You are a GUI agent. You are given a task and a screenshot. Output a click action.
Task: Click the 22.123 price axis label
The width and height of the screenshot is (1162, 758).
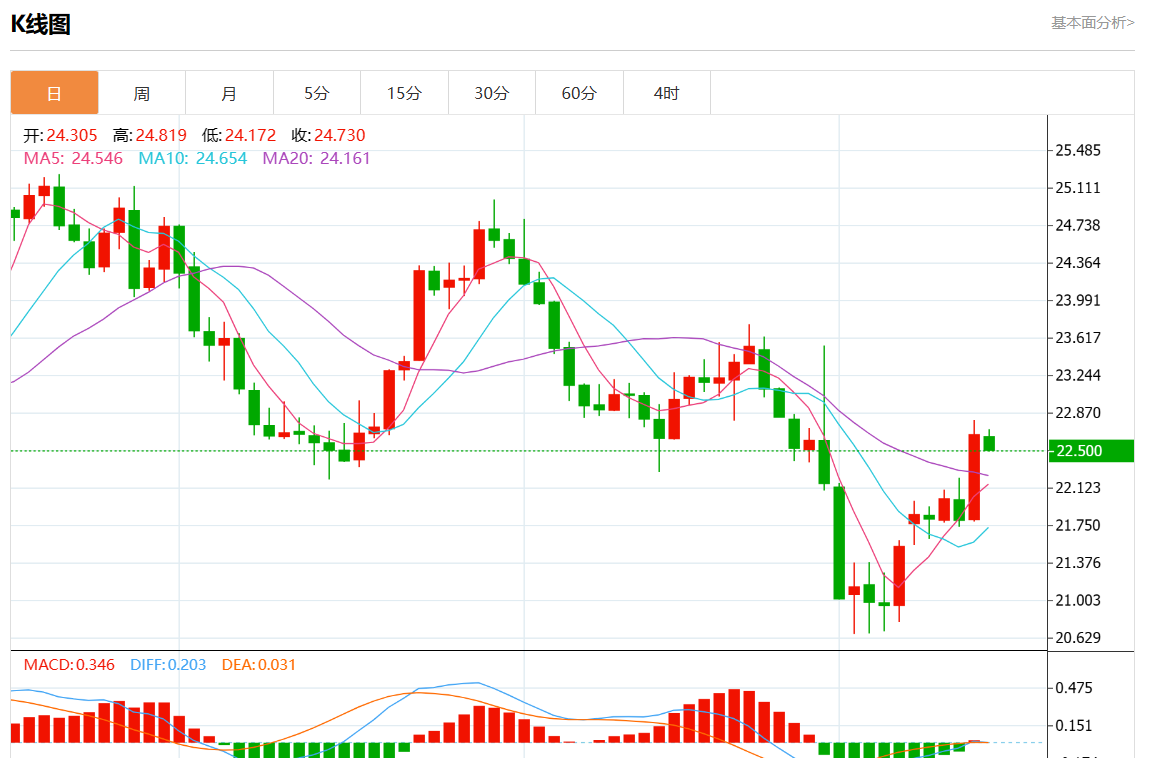pyautogui.click(x=1078, y=488)
